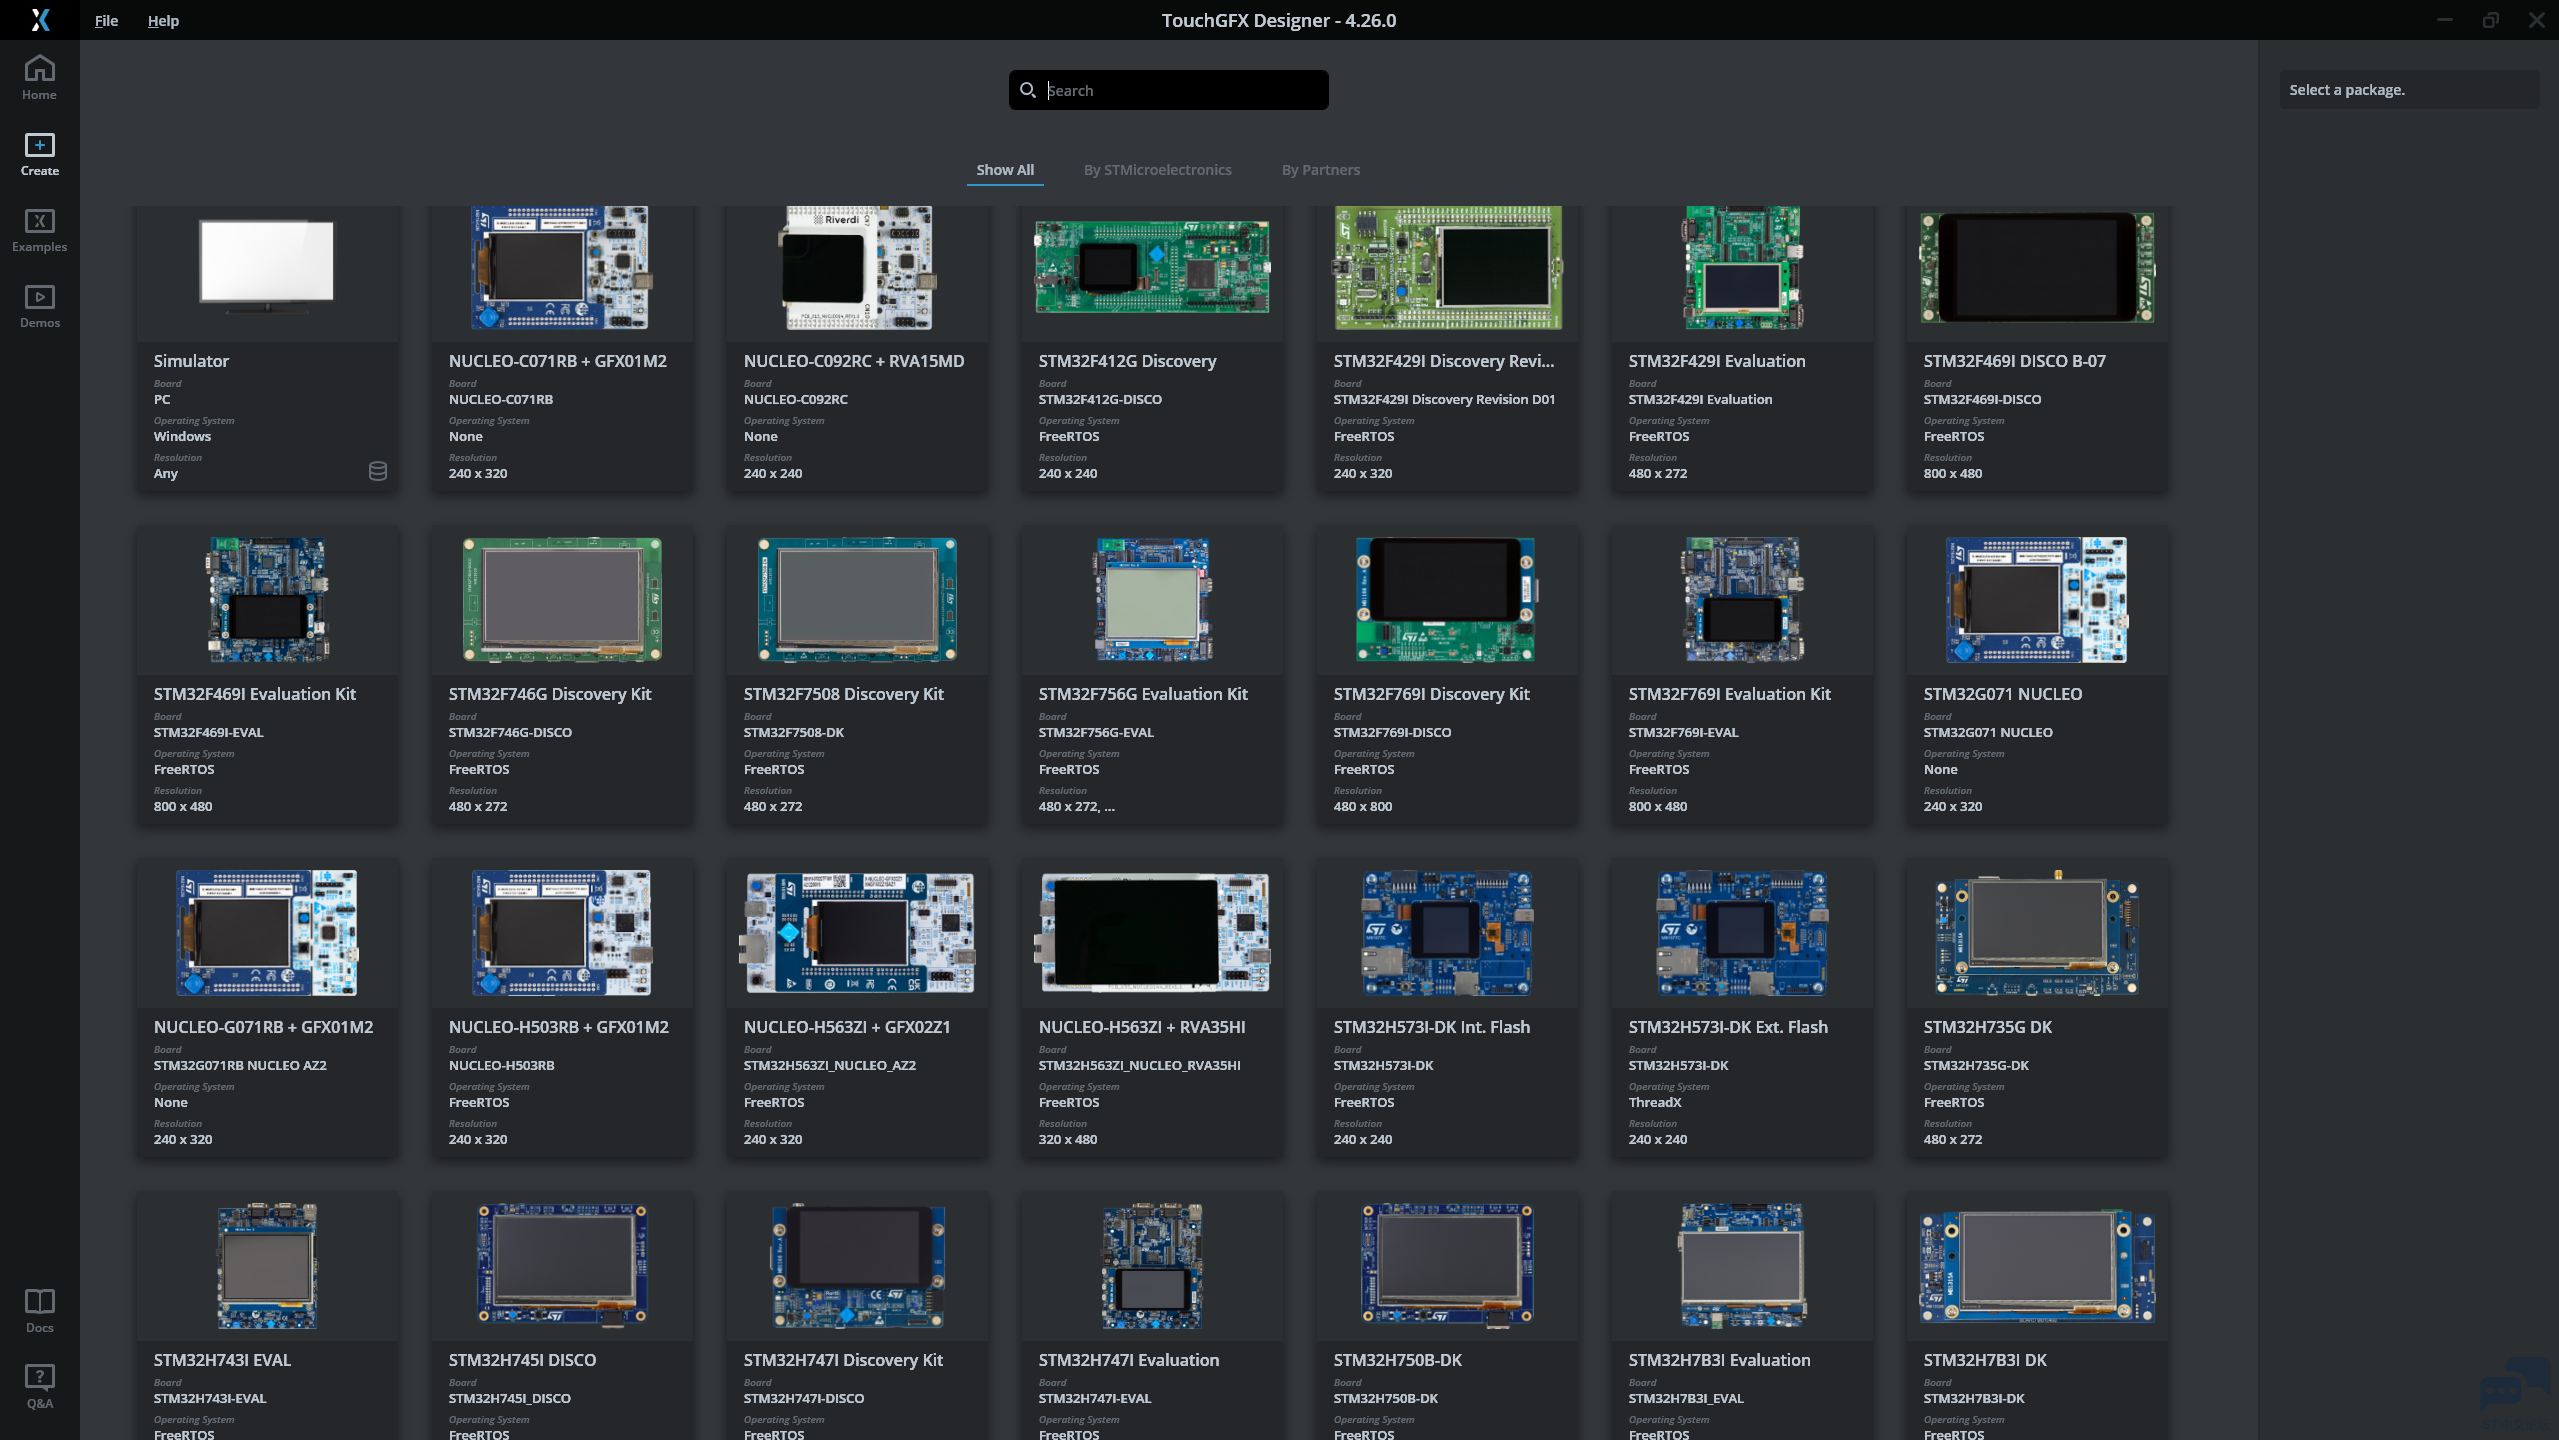
Task: Choose 'STM32F429I Evaluation' package title
Action: click(x=1717, y=361)
